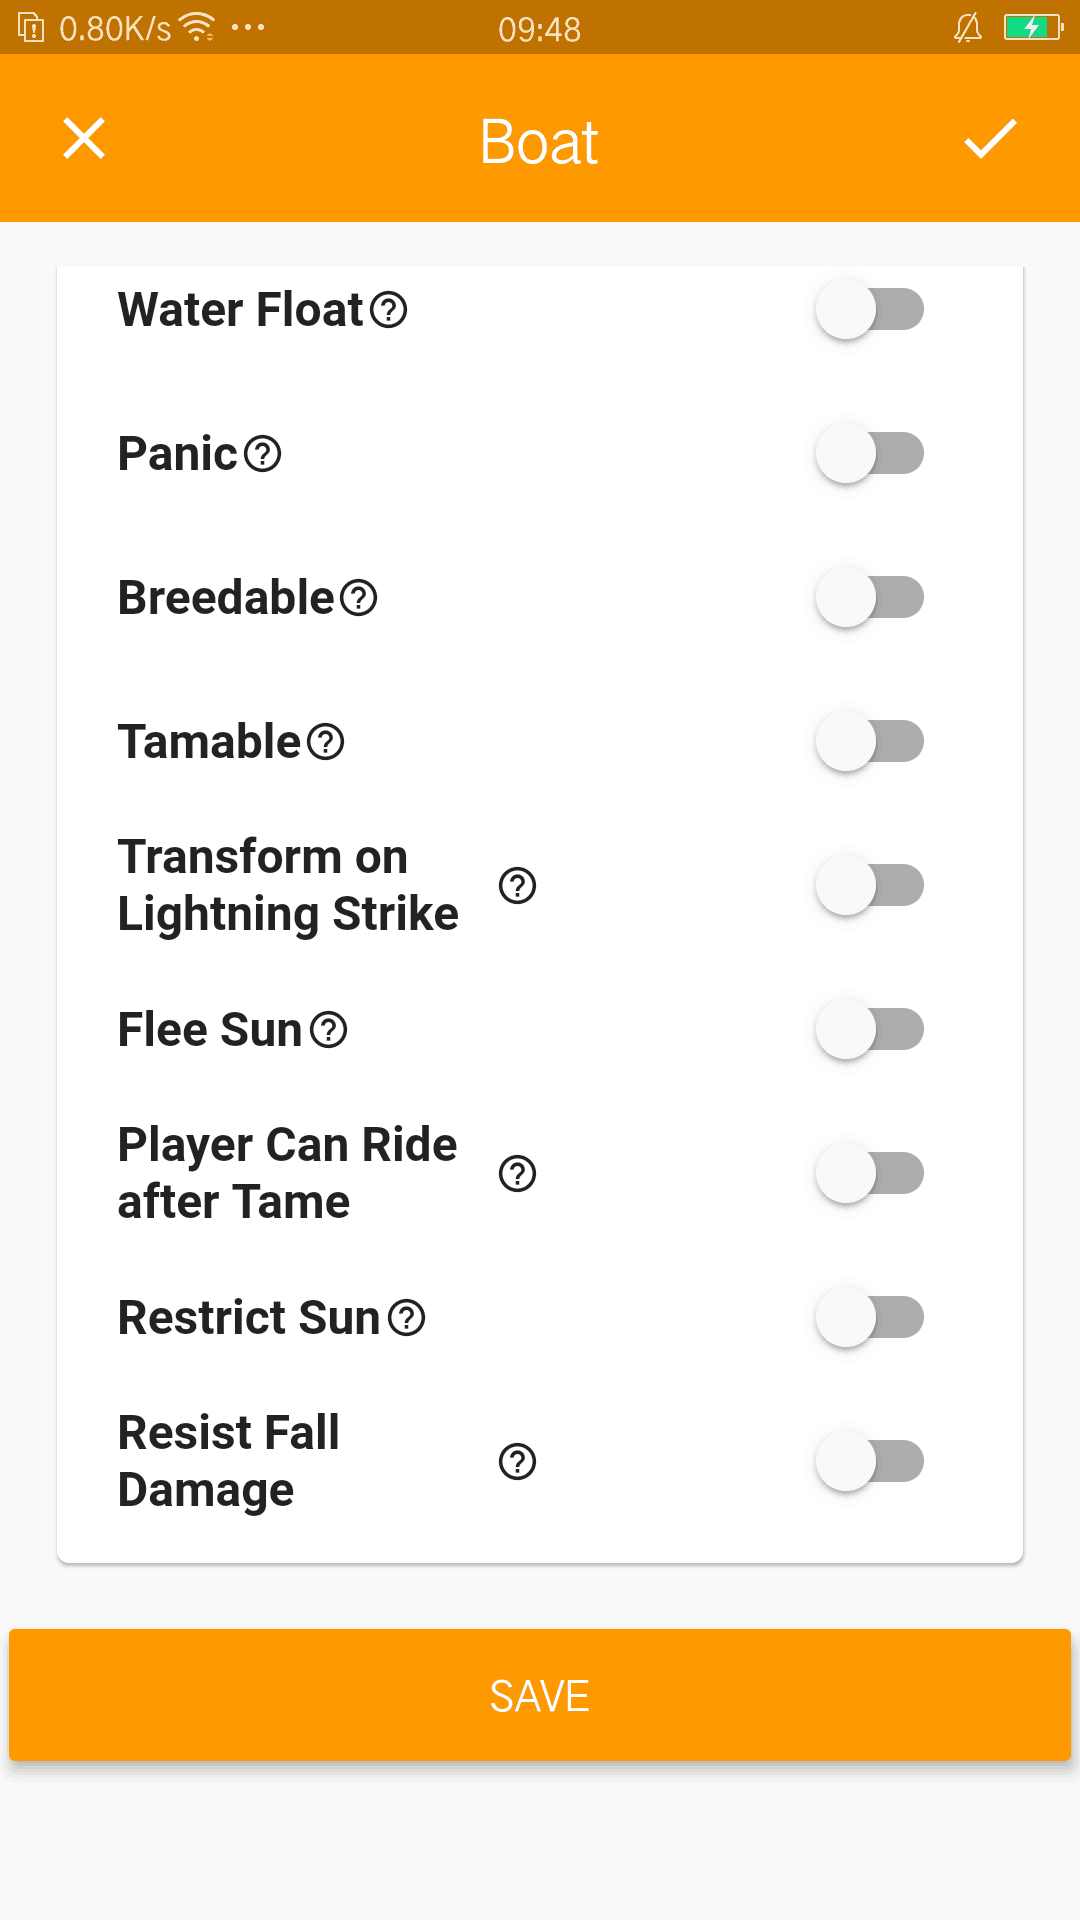Confirm changes with the checkmark icon
The height and width of the screenshot is (1920, 1080).
pyautogui.click(x=990, y=139)
